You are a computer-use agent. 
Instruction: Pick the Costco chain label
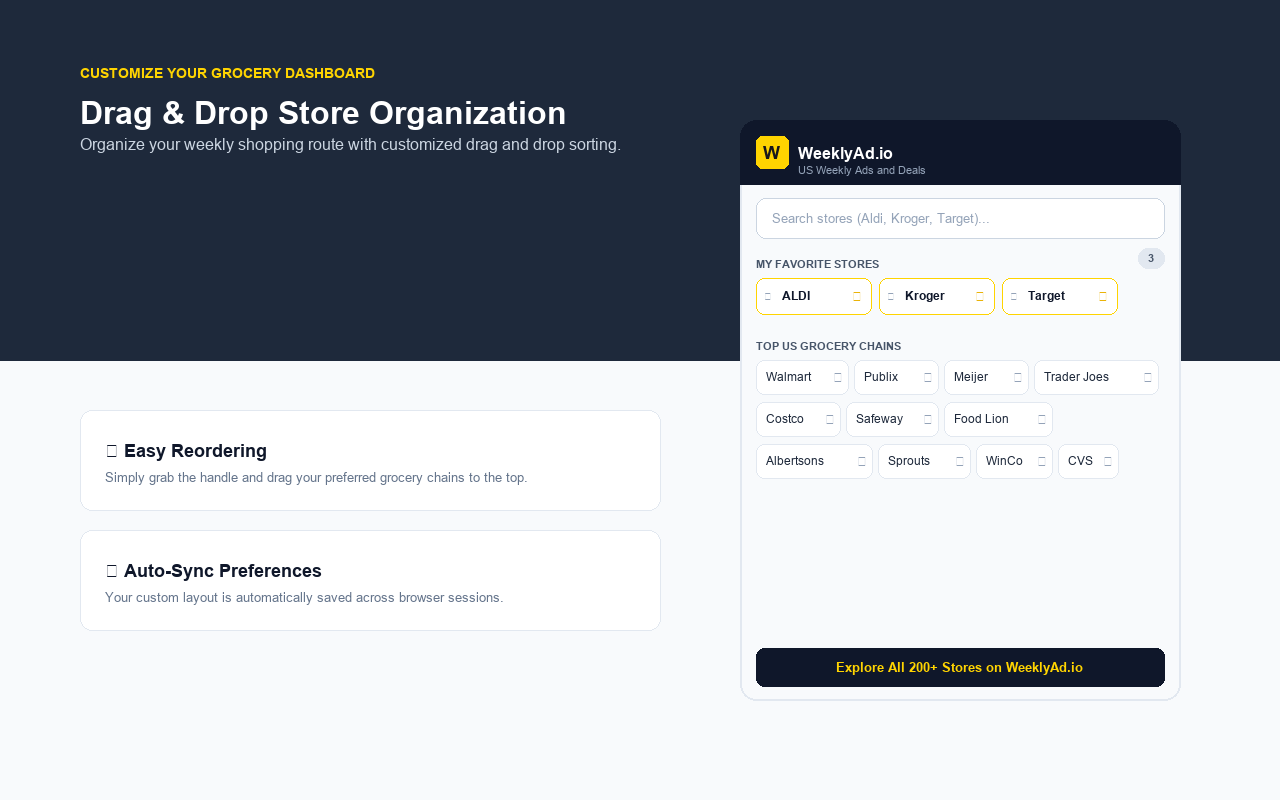785,419
